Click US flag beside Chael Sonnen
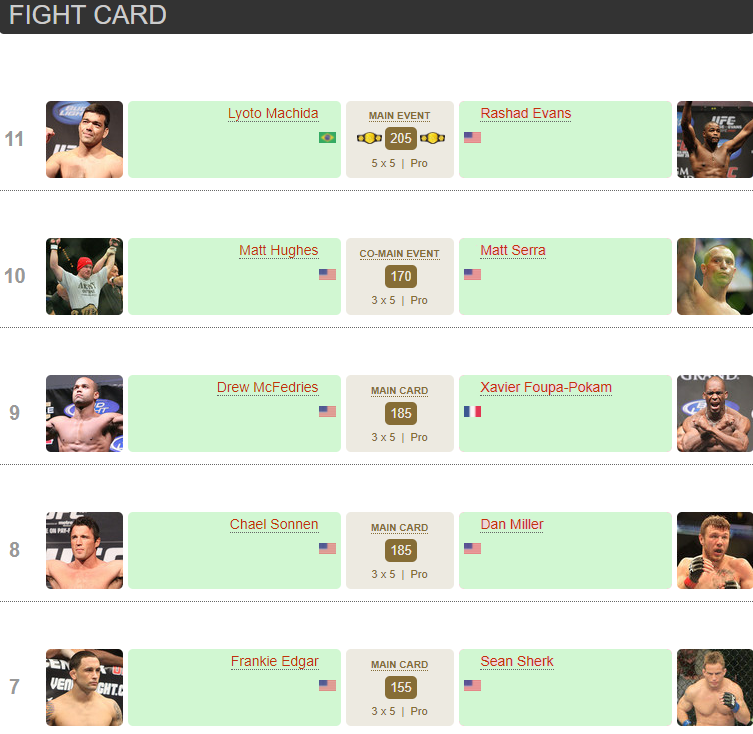Image resolution: width=753 pixels, height=734 pixels. pos(327,548)
